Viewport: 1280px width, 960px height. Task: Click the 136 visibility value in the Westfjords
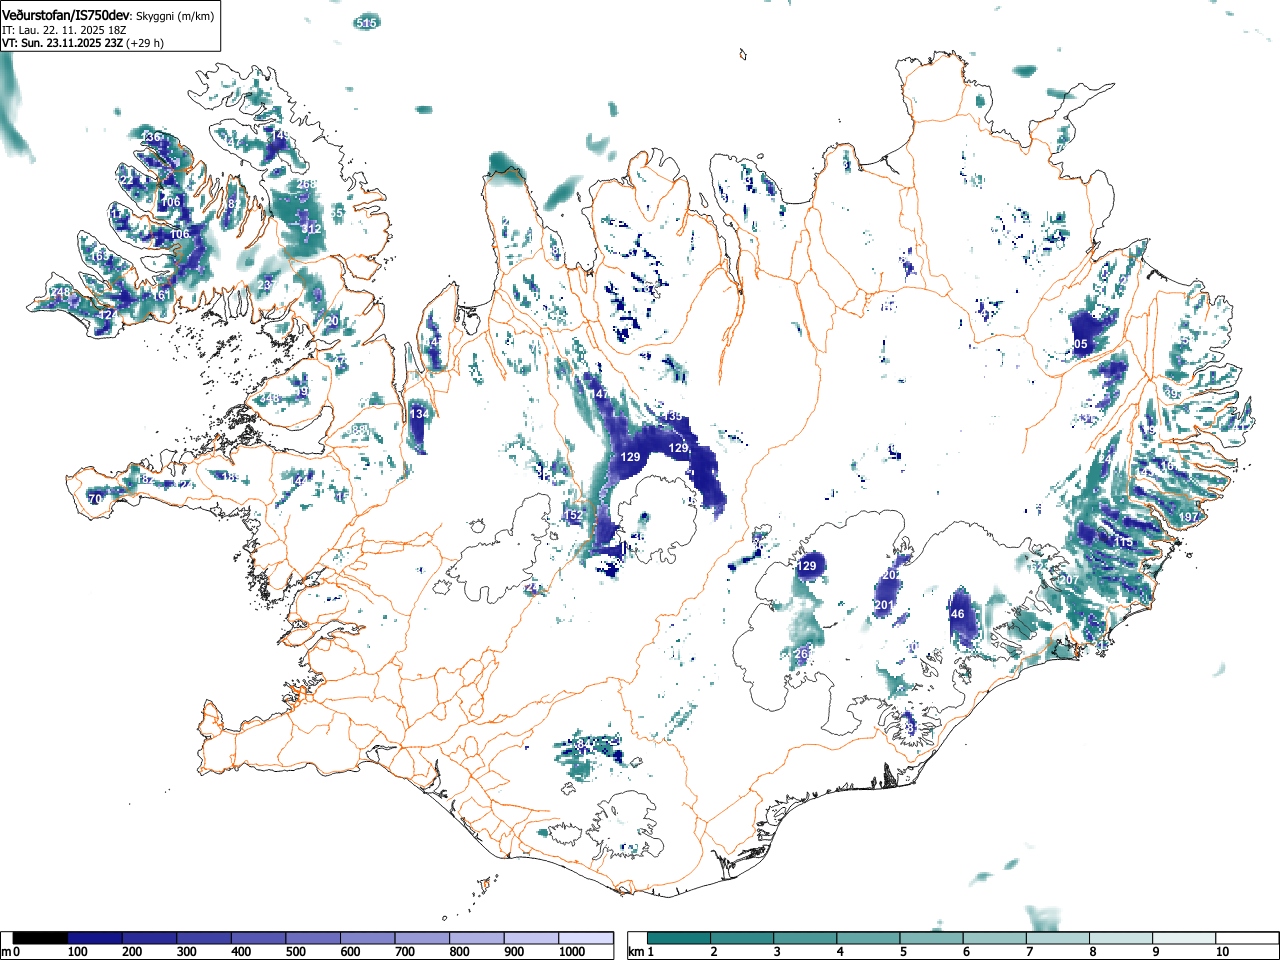coord(151,137)
